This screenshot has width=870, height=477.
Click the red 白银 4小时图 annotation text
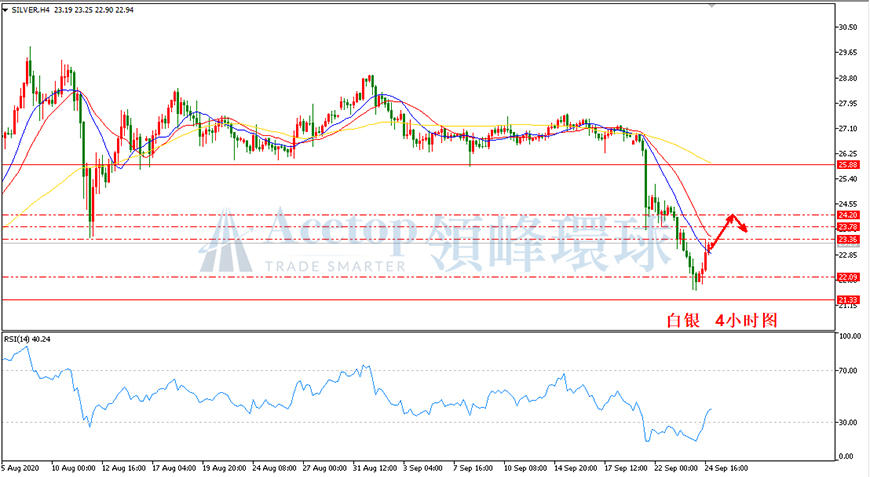click(722, 320)
